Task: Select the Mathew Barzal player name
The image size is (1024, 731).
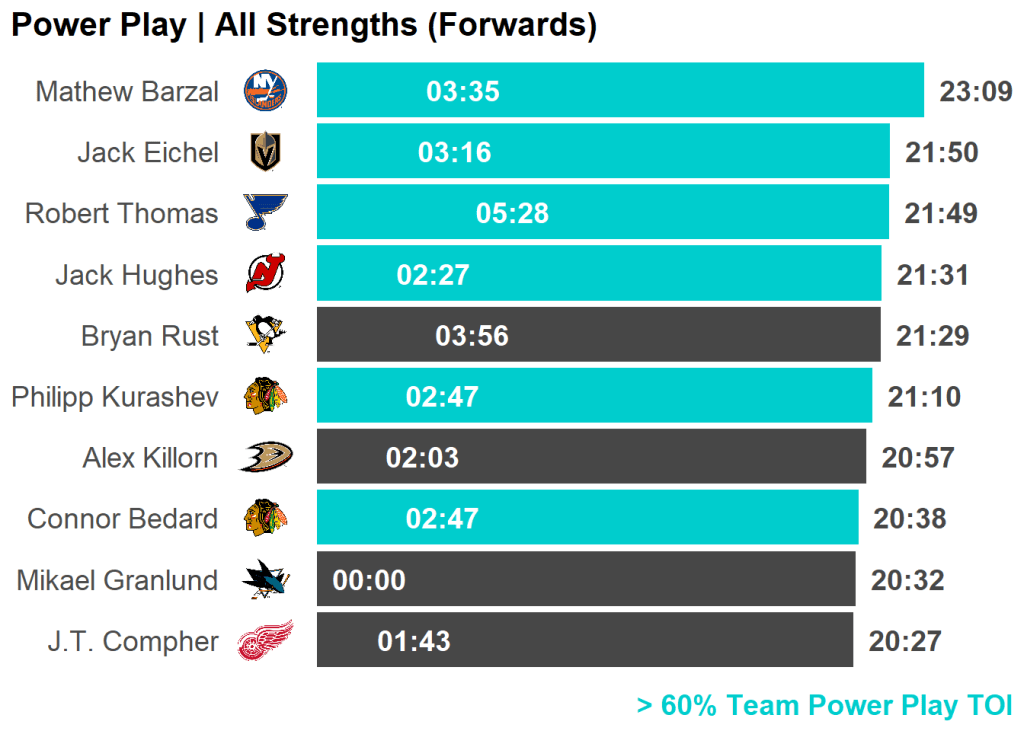Action: (127, 92)
